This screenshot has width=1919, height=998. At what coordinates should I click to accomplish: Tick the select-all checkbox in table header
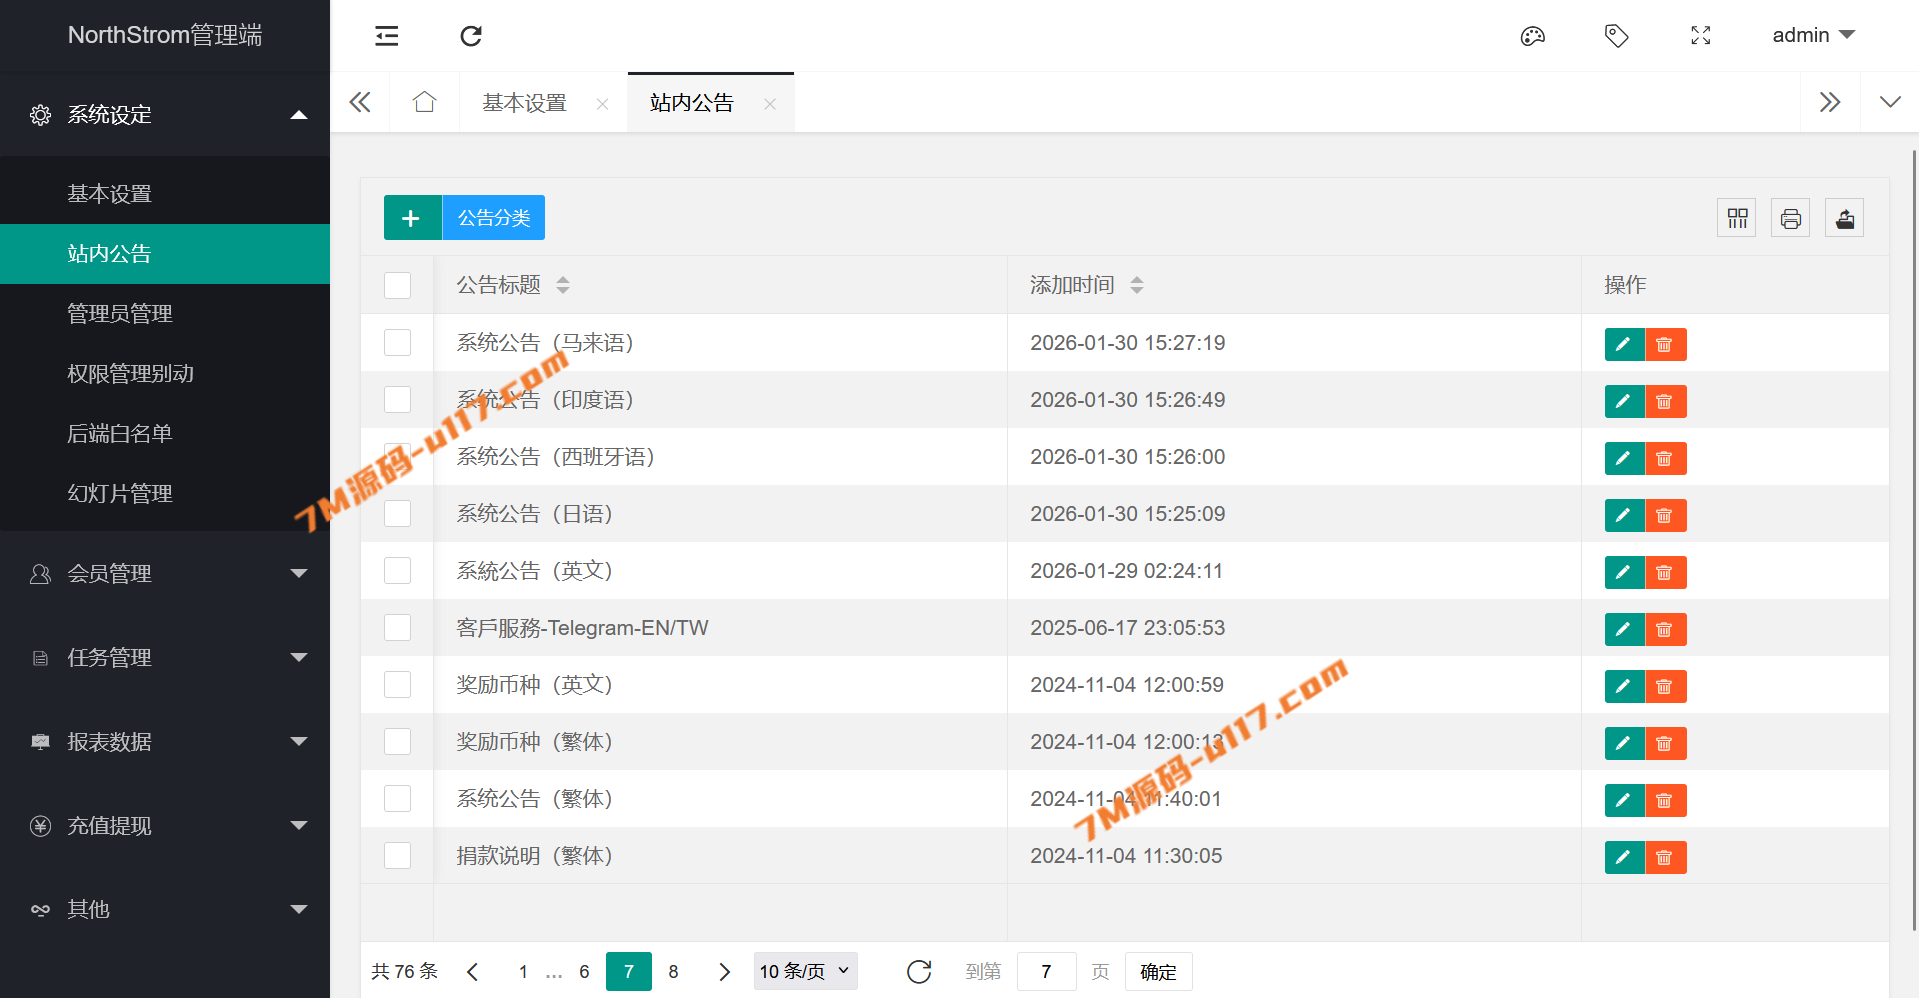click(398, 285)
